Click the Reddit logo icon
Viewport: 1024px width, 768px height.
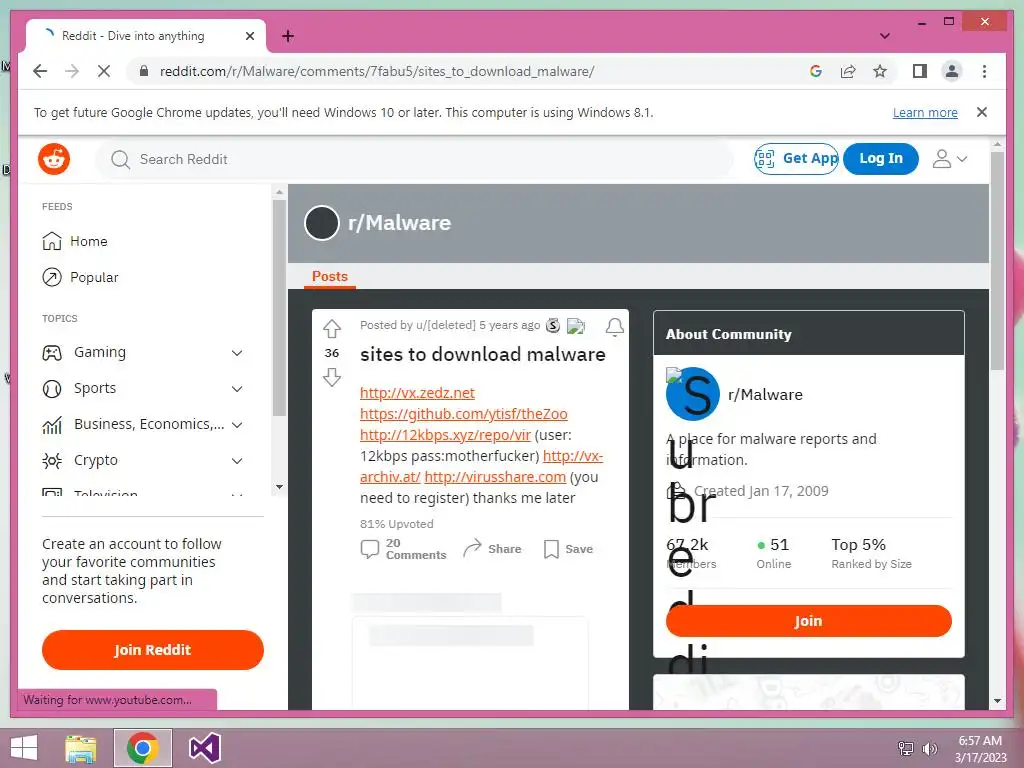click(x=54, y=159)
